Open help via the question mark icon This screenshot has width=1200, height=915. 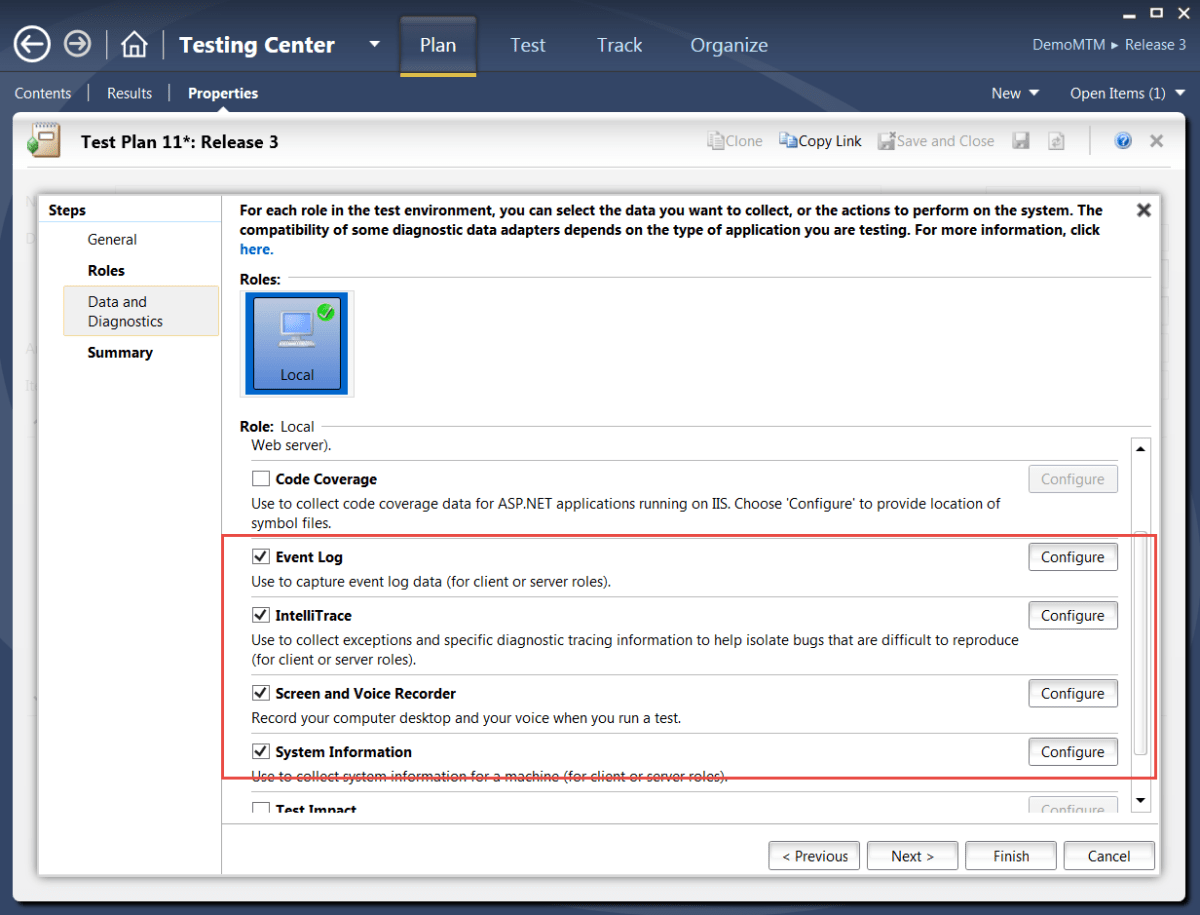tap(1123, 140)
